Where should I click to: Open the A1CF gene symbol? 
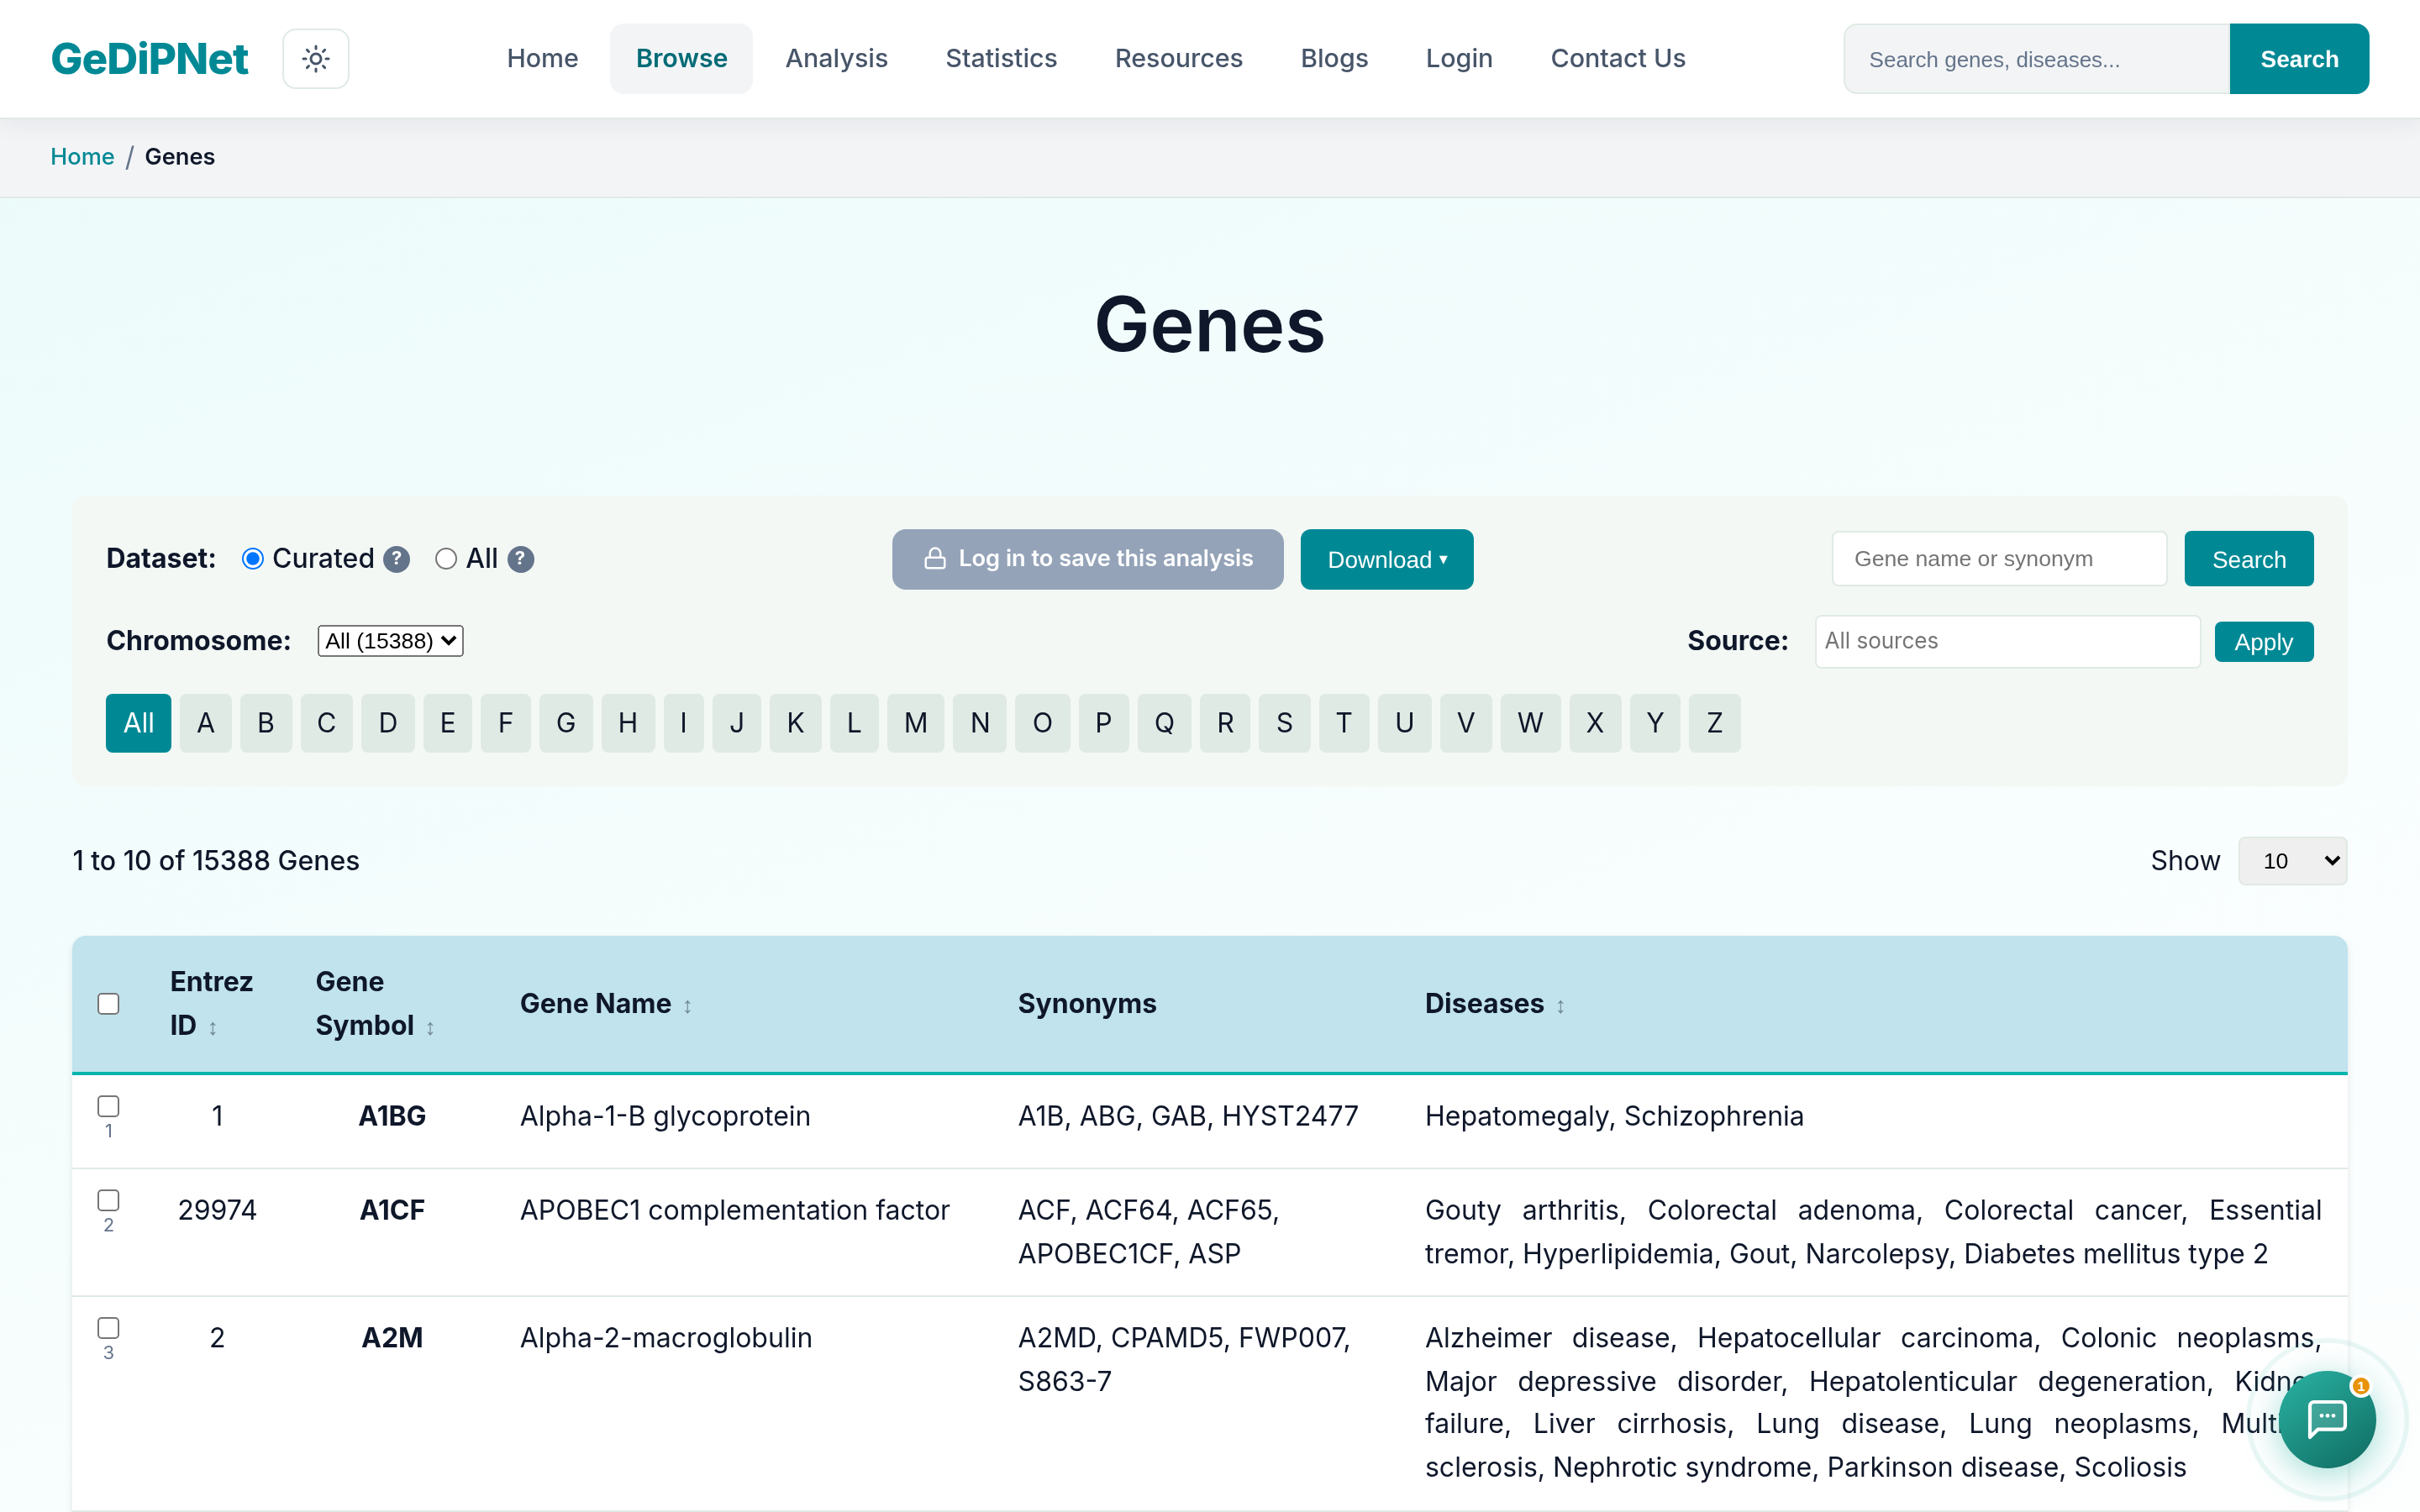pos(392,1210)
